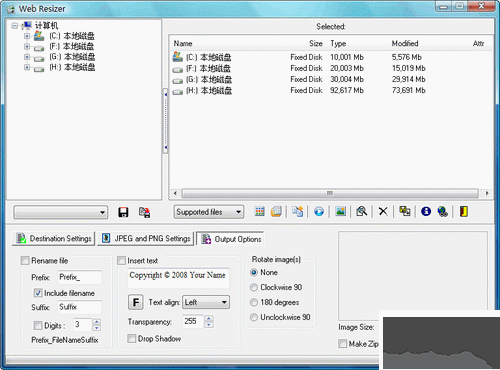This screenshot has height=370, width=500.
Task: Select the (C:) drive icon in file list
Action: [178, 57]
